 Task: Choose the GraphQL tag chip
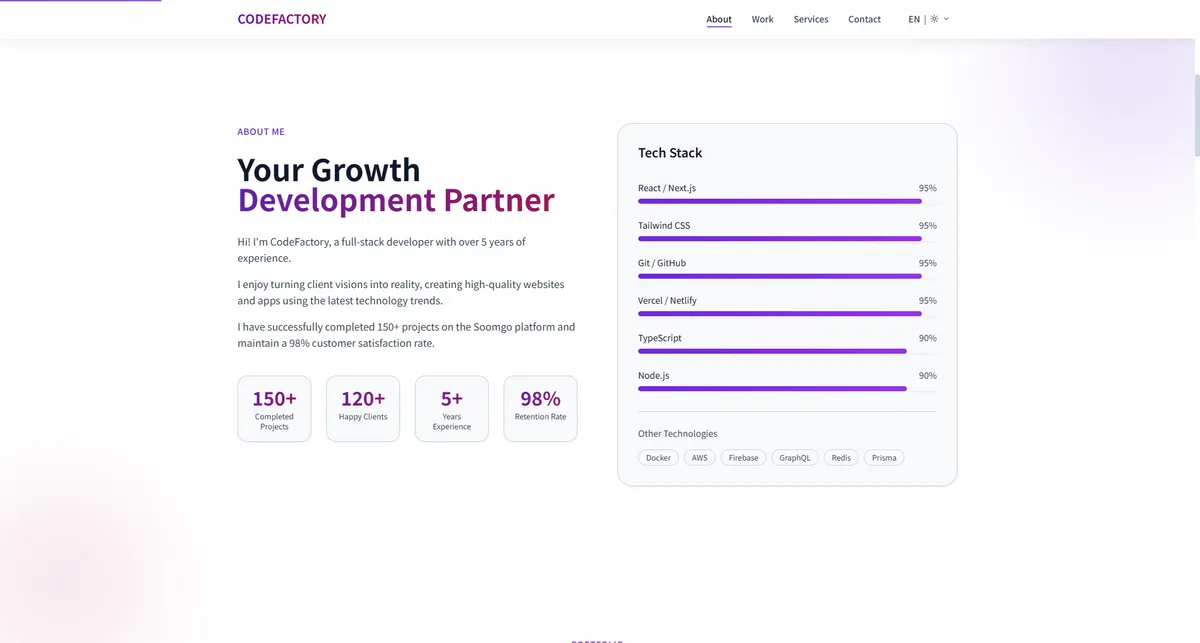click(795, 458)
